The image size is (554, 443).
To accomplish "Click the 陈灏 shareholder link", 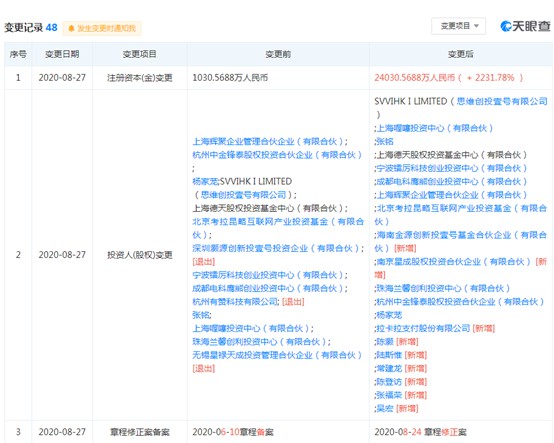I will [385, 342].
